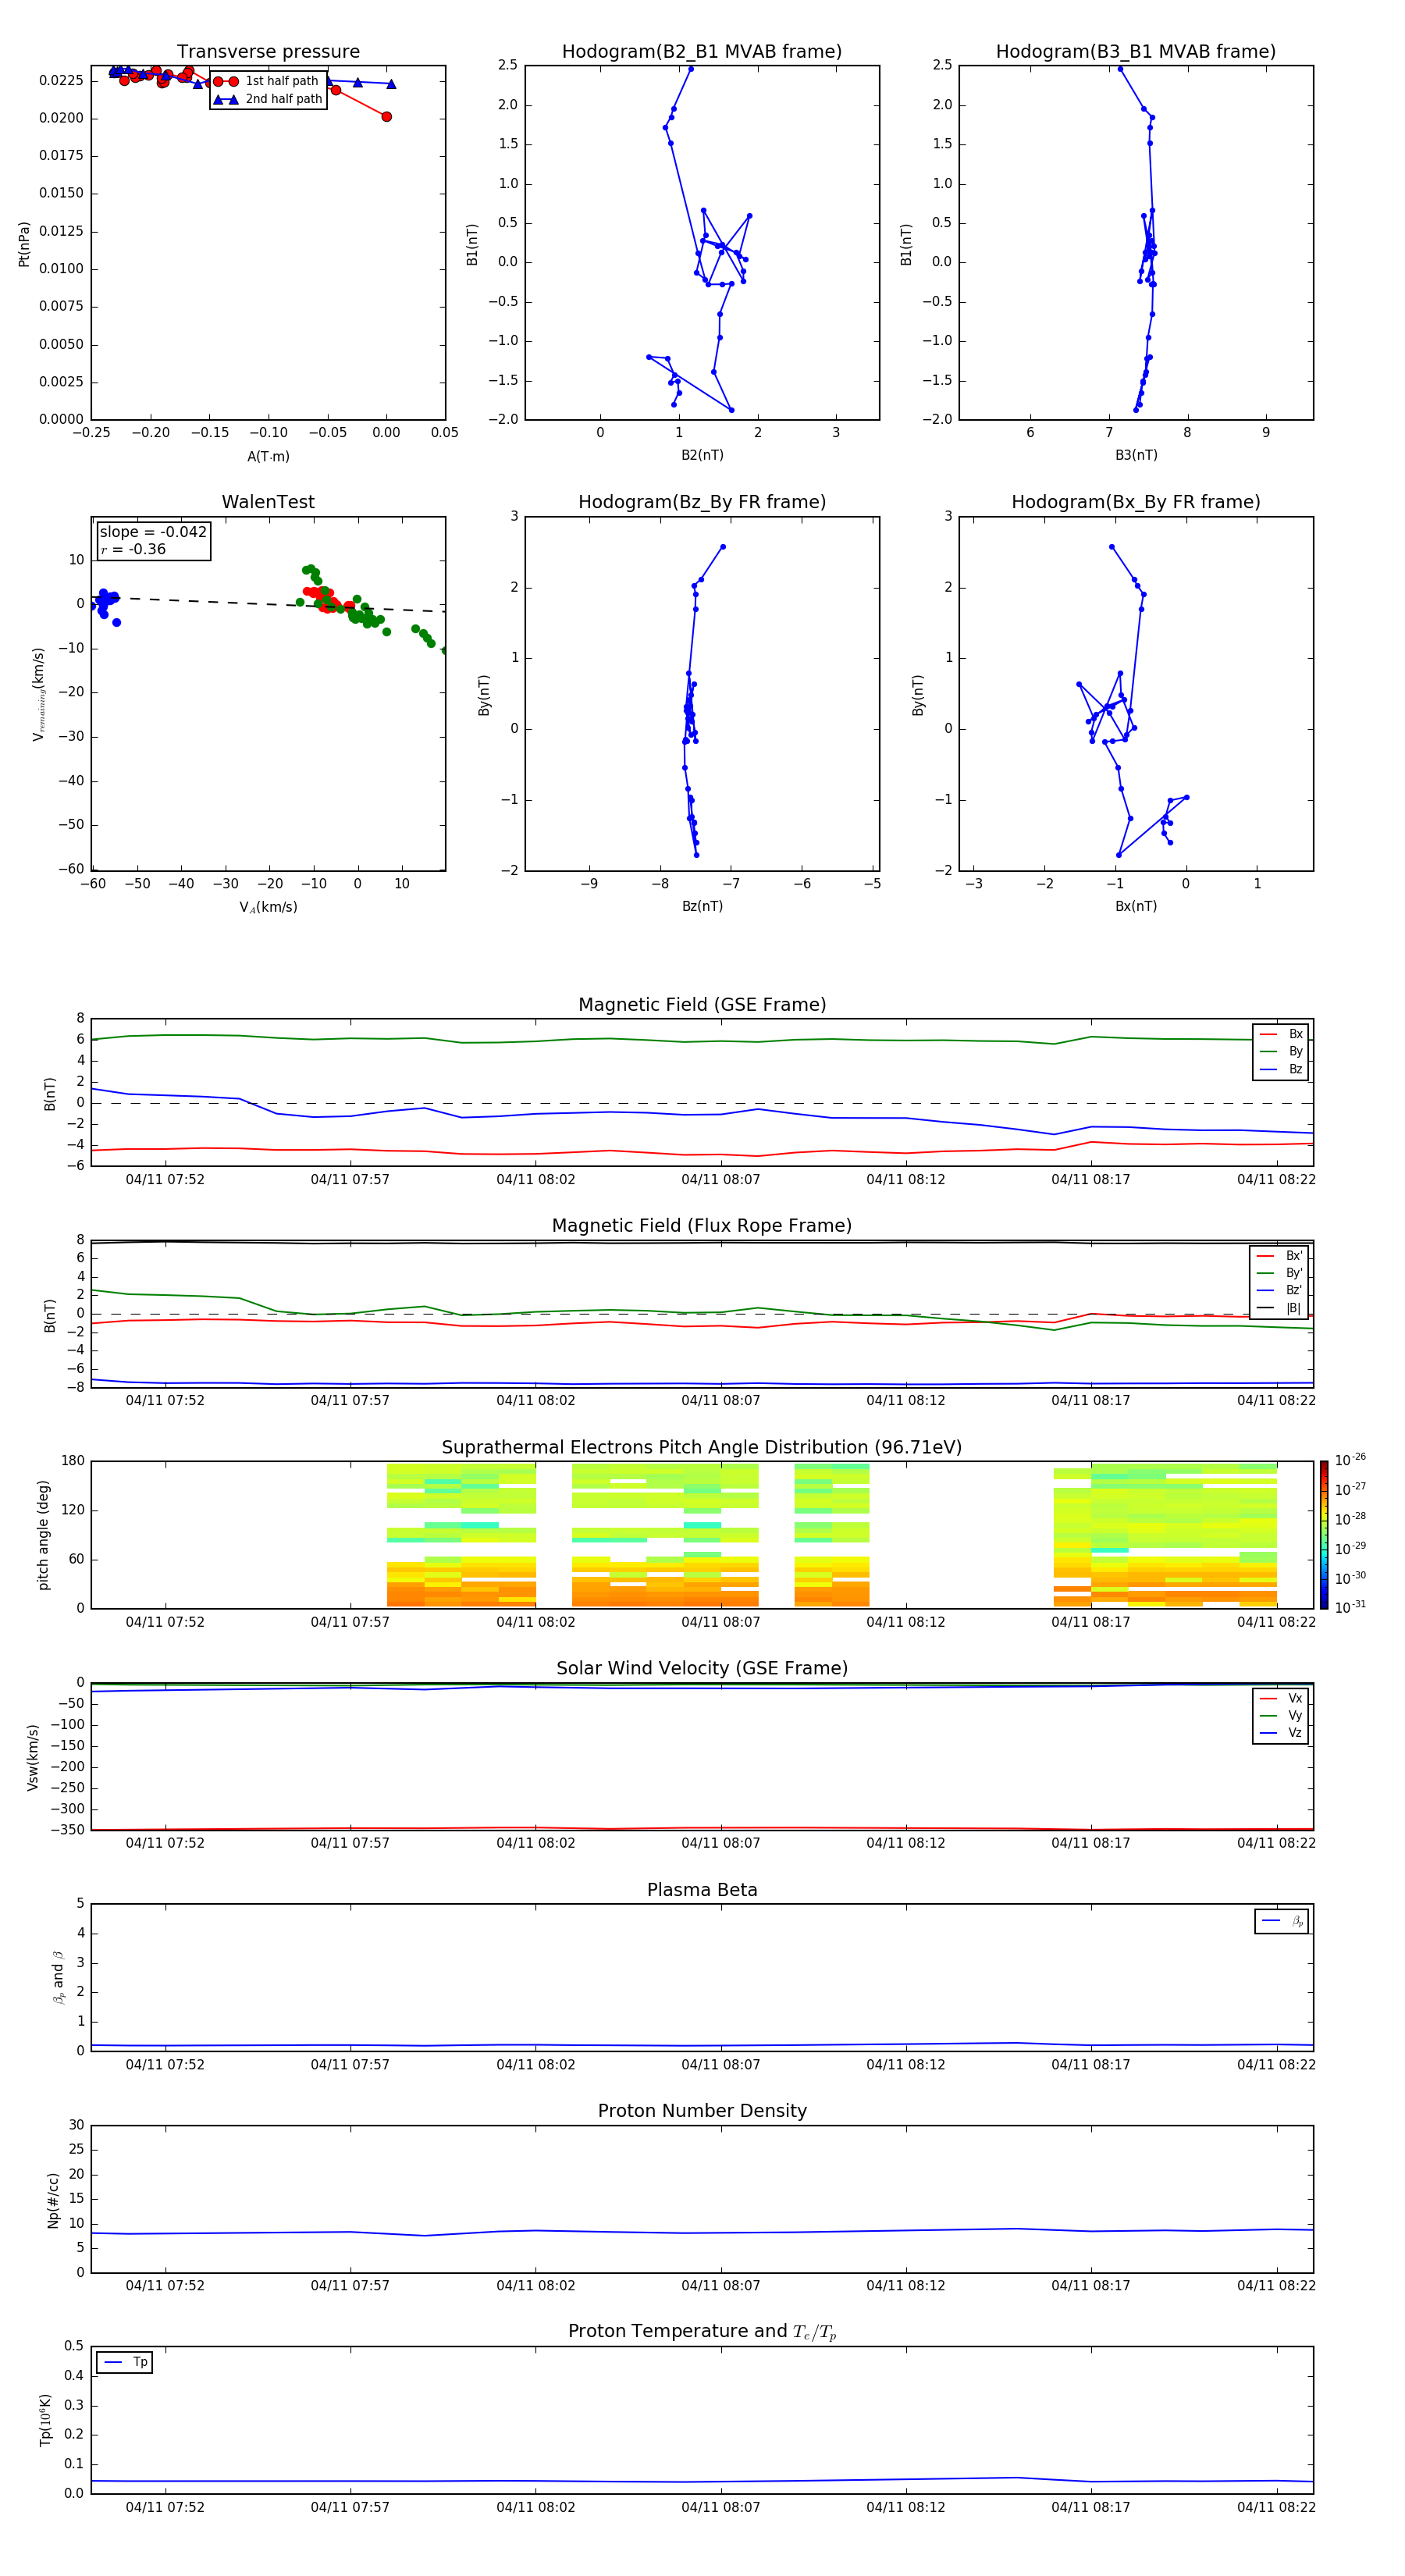Select the By legend entry in GSE plot
The height and width of the screenshot is (2576, 1405).
click(1281, 1051)
